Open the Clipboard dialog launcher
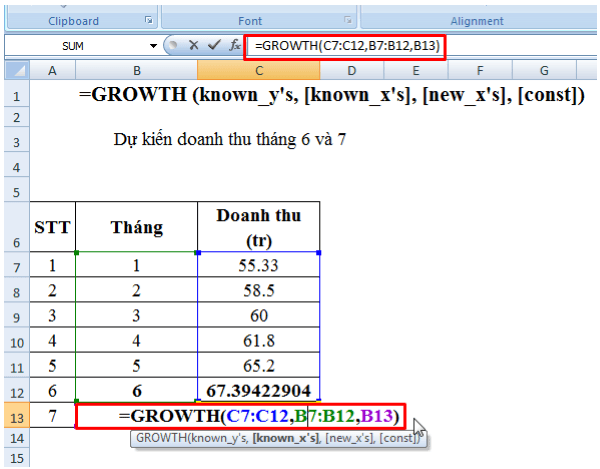600x469 pixels. [x=149, y=20]
